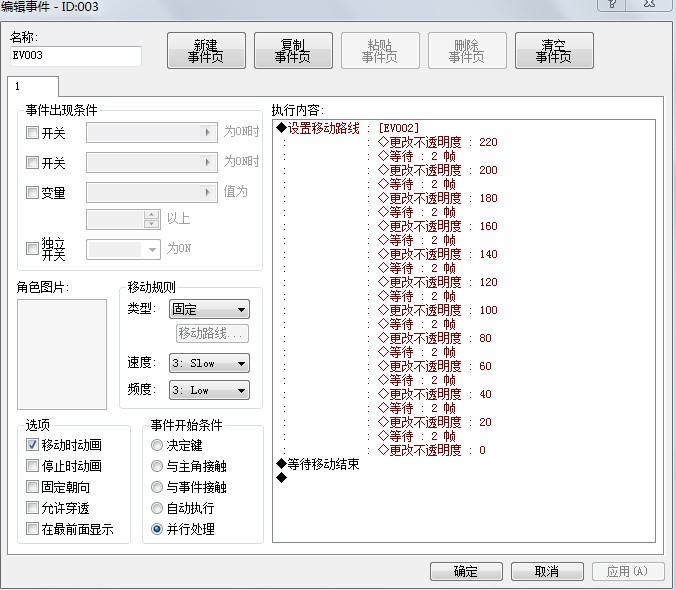Select the empty last command diamond line

pyautogui.click(x=282, y=478)
